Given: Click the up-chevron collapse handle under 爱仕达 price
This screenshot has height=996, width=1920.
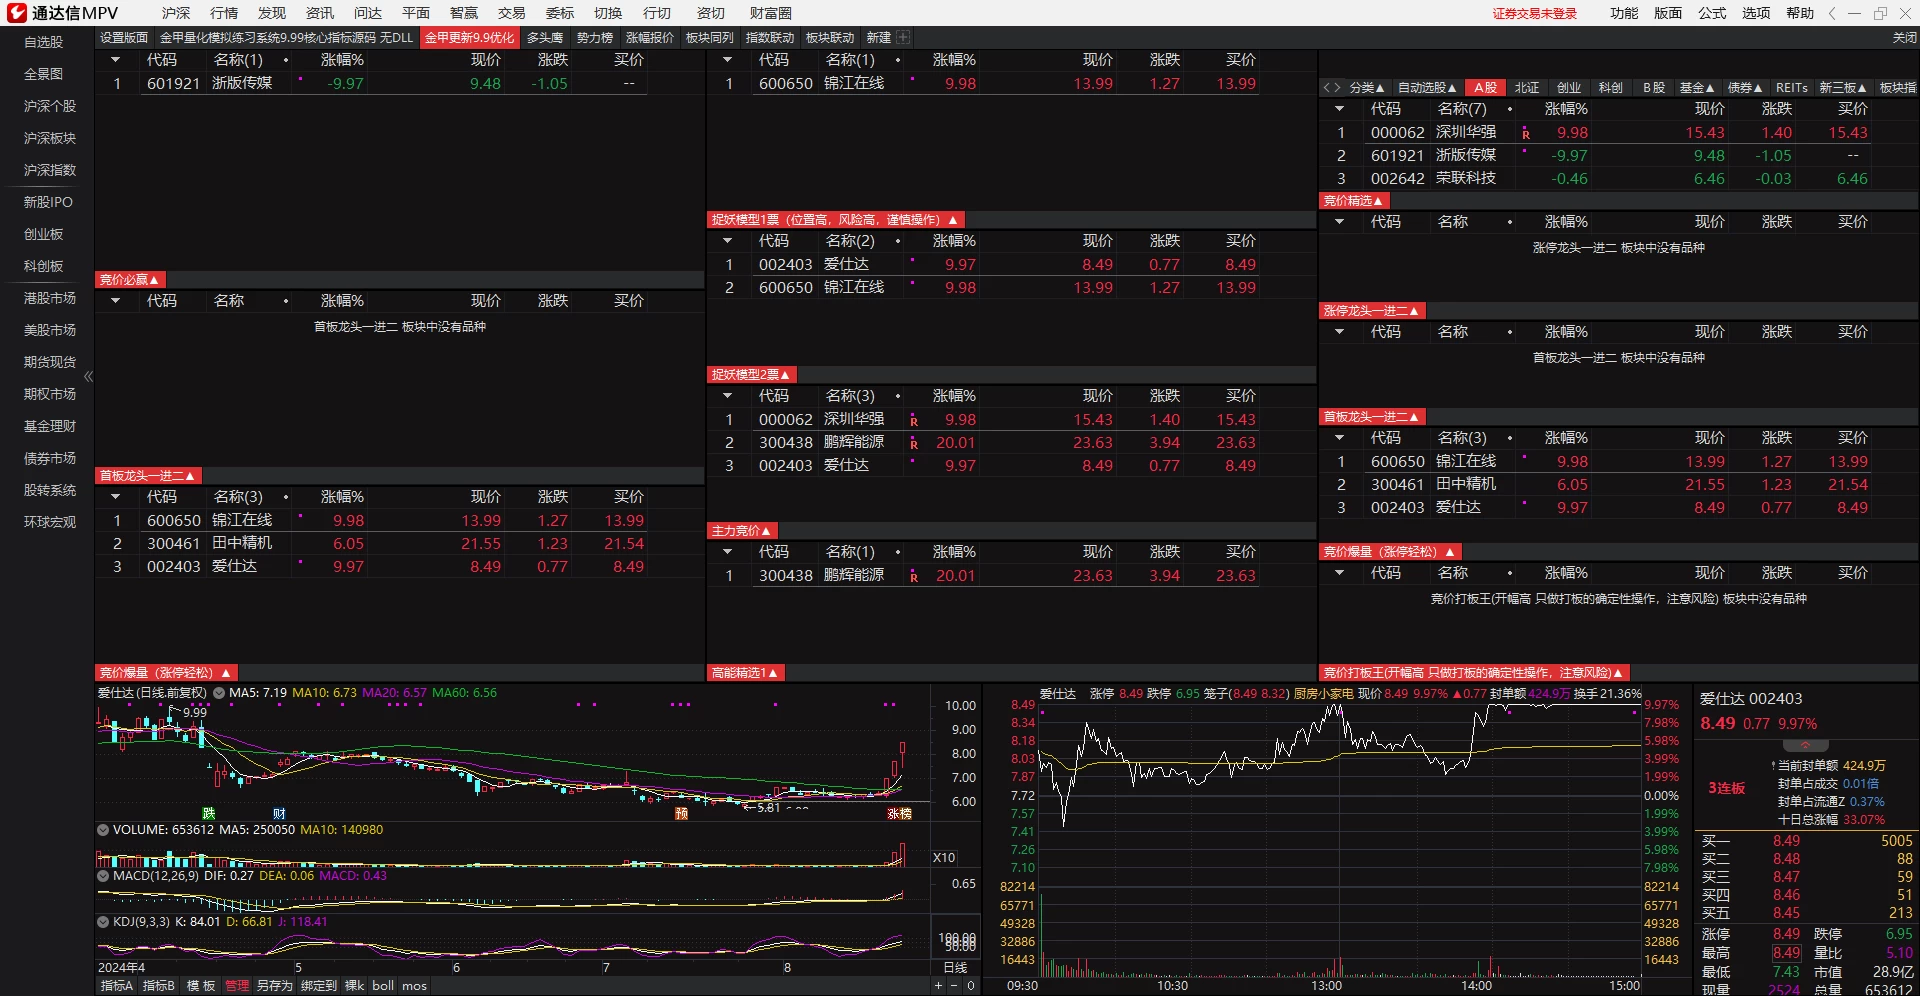Looking at the screenshot, I should (x=1805, y=746).
